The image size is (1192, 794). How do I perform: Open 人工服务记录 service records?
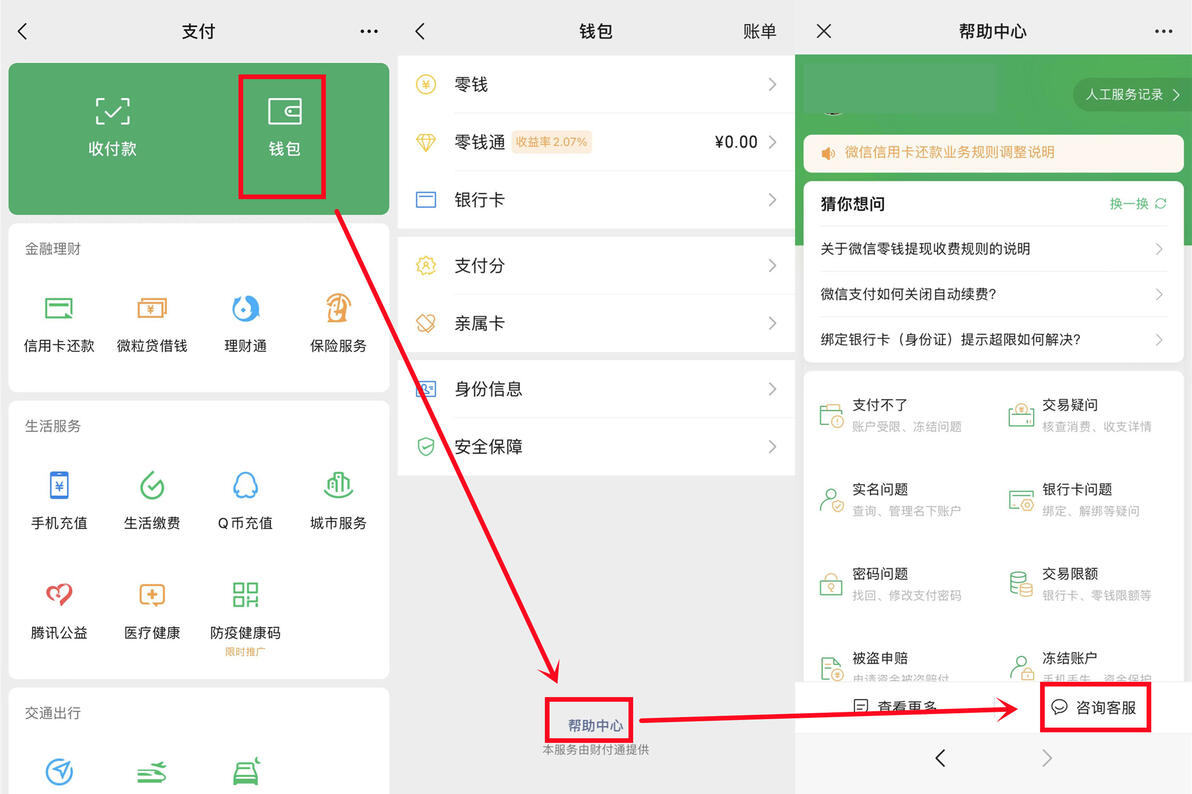[x=1132, y=94]
